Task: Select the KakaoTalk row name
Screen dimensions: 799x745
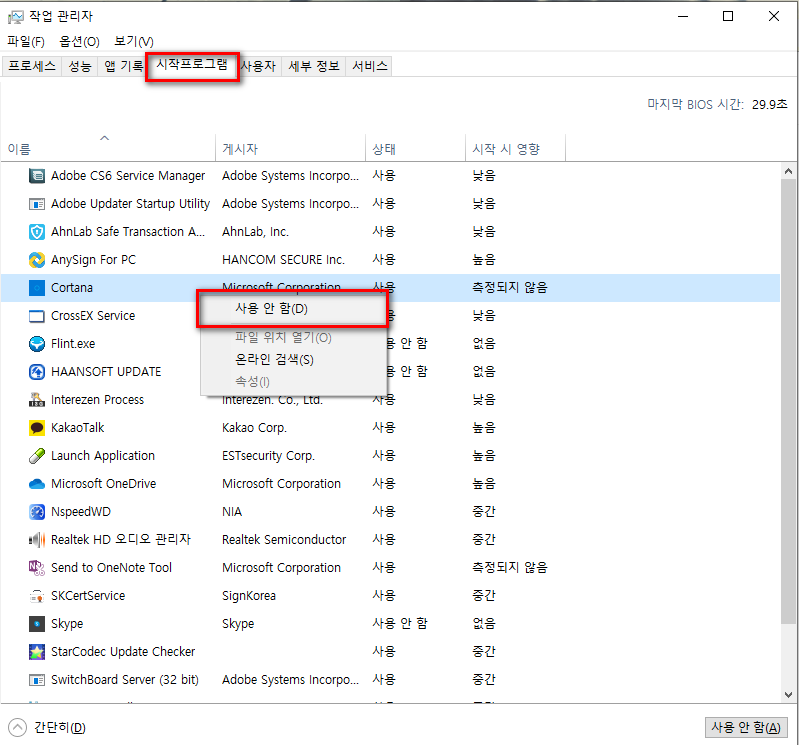Action: pyautogui.click(x=77, y=428)
